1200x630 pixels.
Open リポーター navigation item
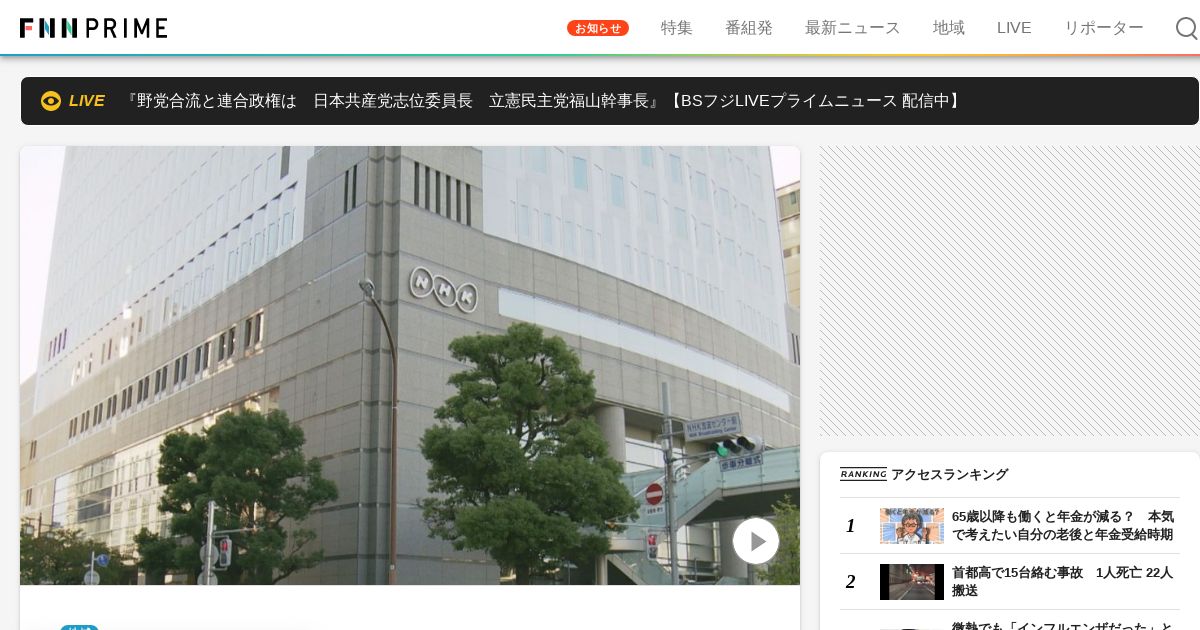1104,28
